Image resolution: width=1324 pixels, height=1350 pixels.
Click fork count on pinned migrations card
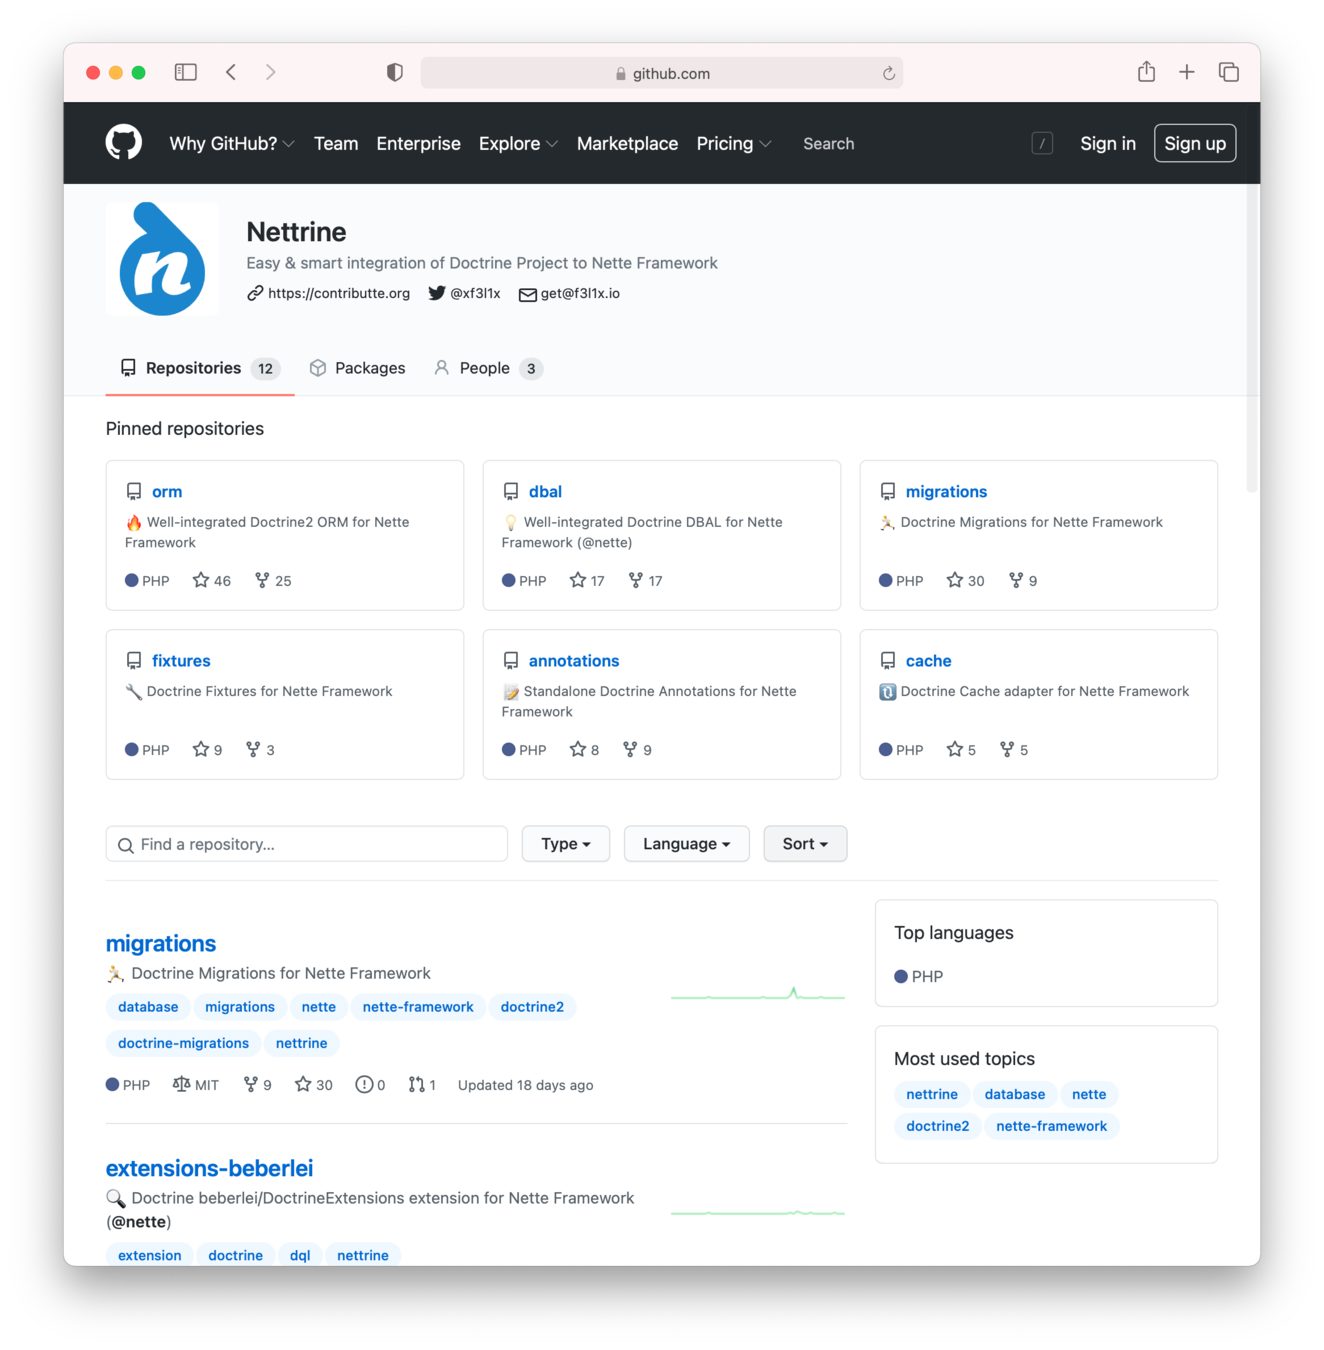[x=1023, y=580]
